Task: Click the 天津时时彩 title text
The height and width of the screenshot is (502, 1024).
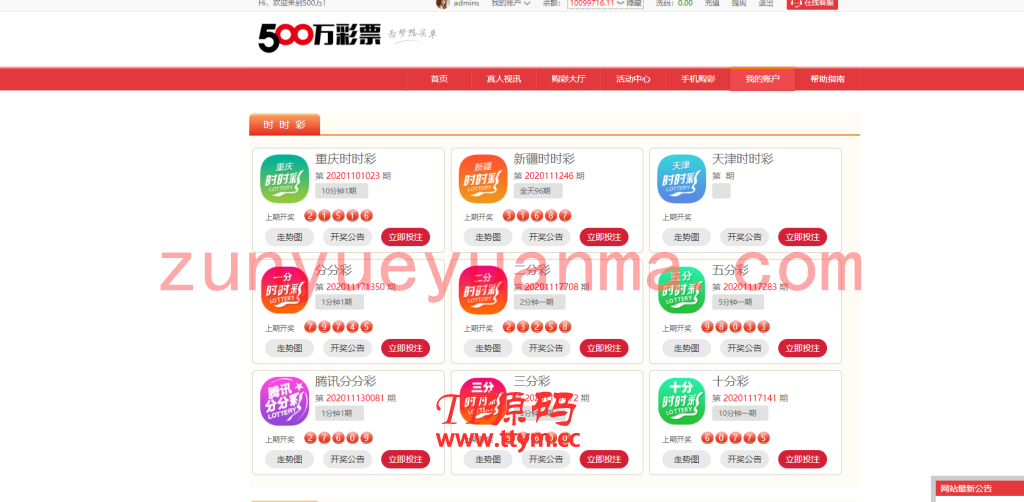Action: point(743,159)
